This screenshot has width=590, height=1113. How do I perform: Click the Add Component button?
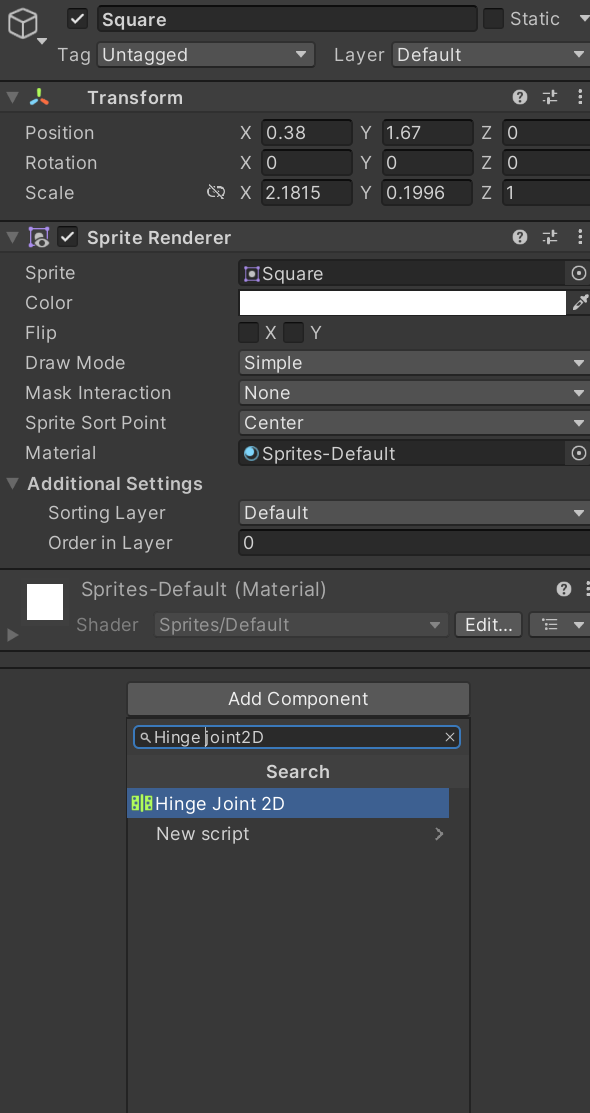298,698
